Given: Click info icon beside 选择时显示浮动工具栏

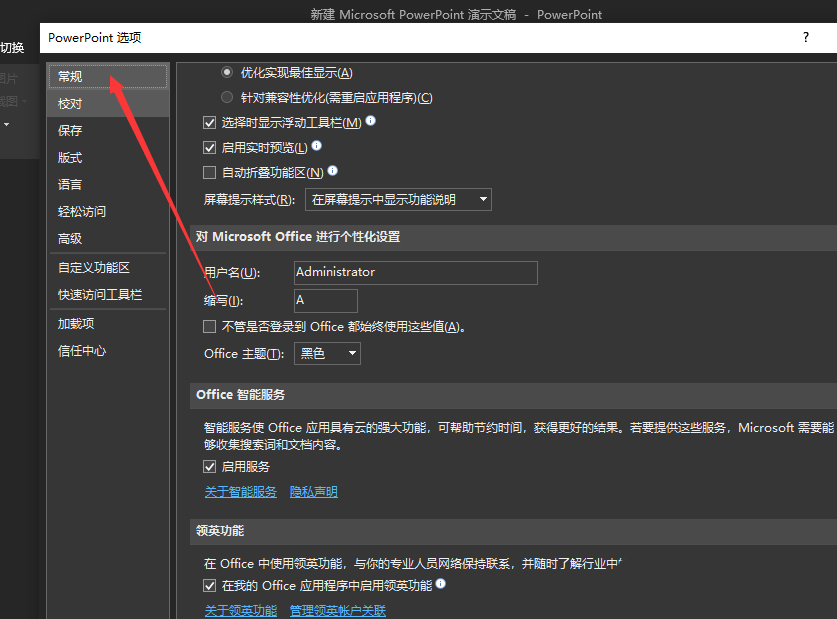Looking at the screenshot, I should 370,121.
